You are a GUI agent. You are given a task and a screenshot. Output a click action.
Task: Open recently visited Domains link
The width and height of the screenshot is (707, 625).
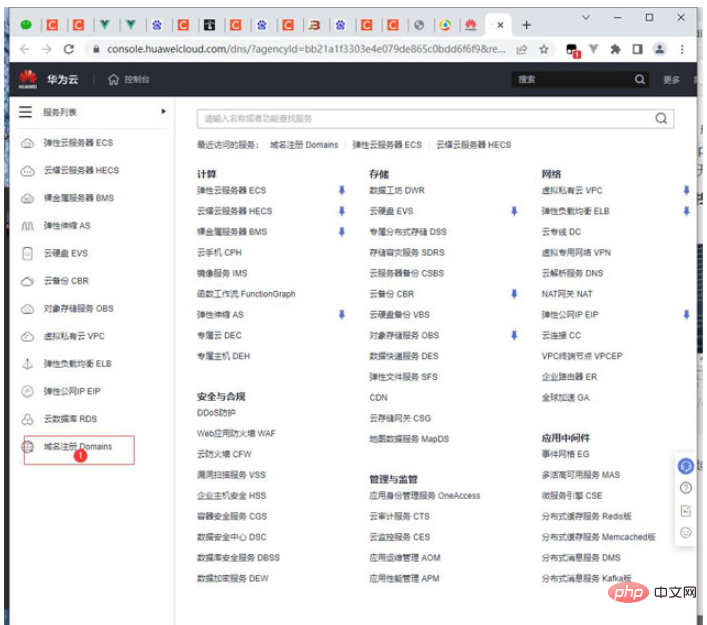click(304, 145)
